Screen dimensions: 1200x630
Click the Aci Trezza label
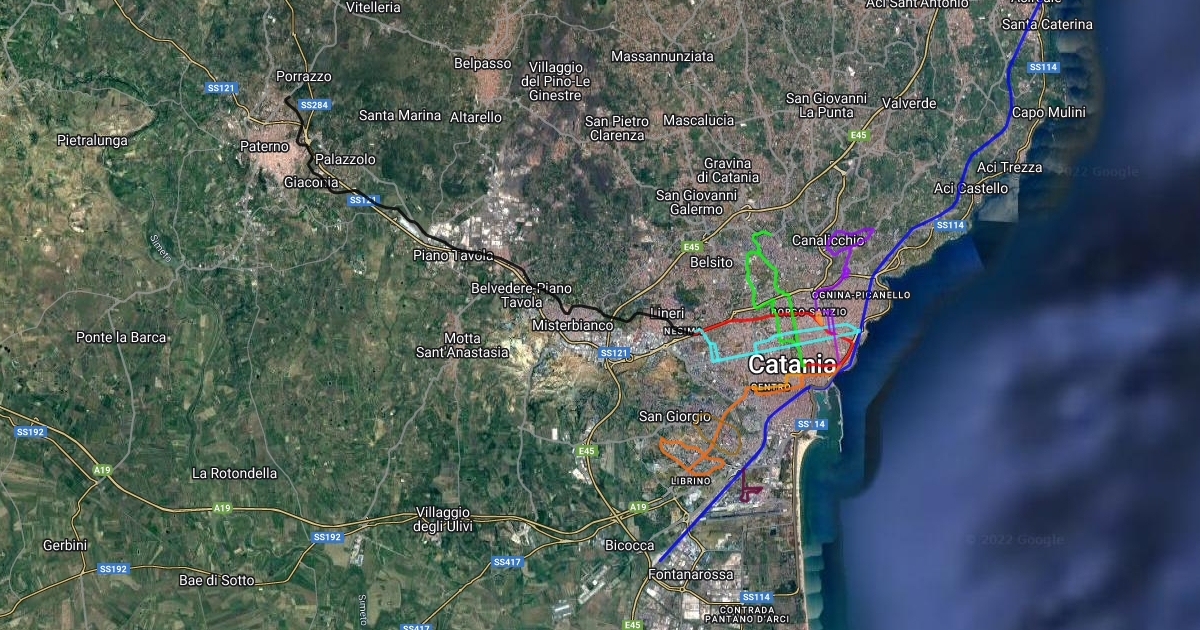tap(1009, 167)
